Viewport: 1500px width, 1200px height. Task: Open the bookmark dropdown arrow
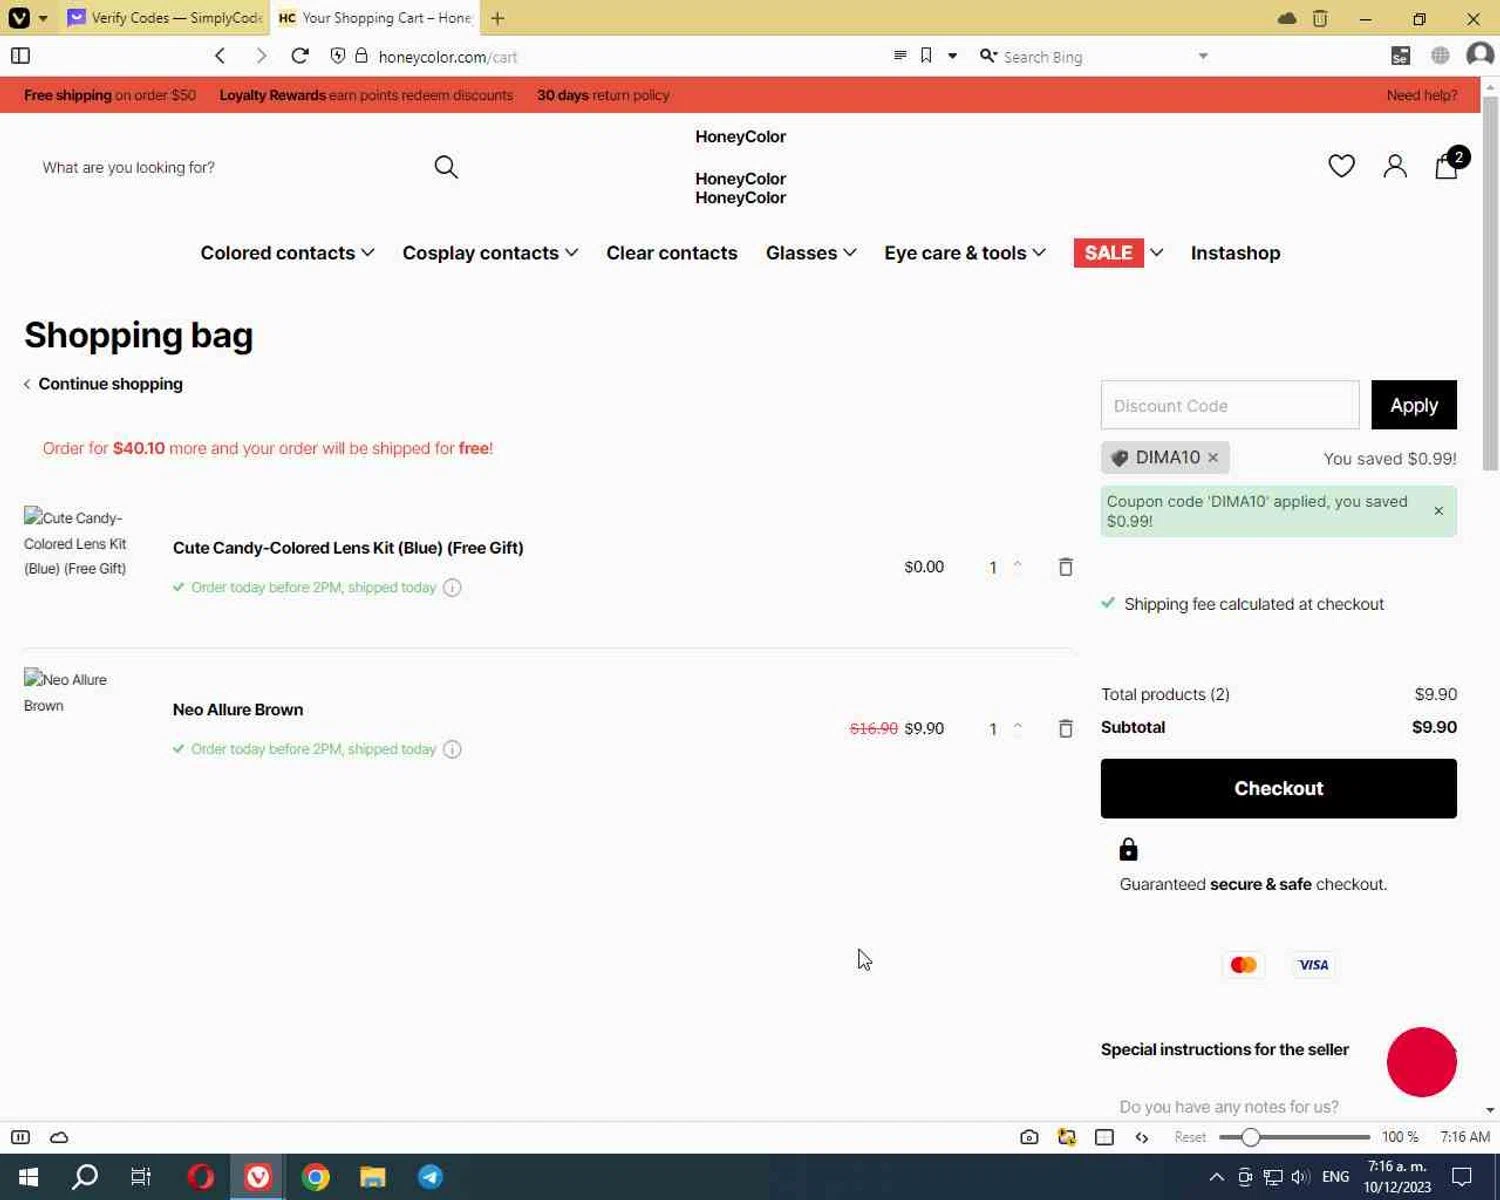952,56
